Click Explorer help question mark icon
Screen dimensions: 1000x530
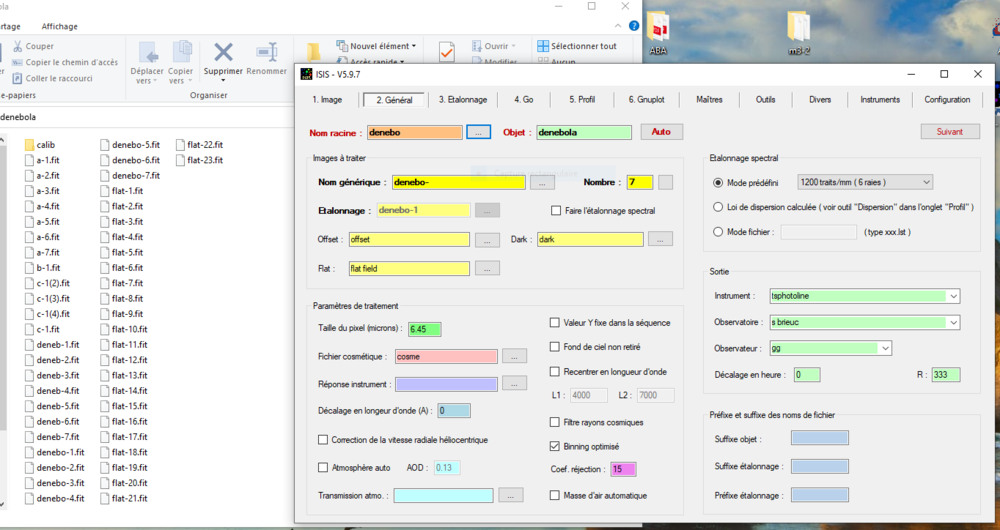click(634, 26)
